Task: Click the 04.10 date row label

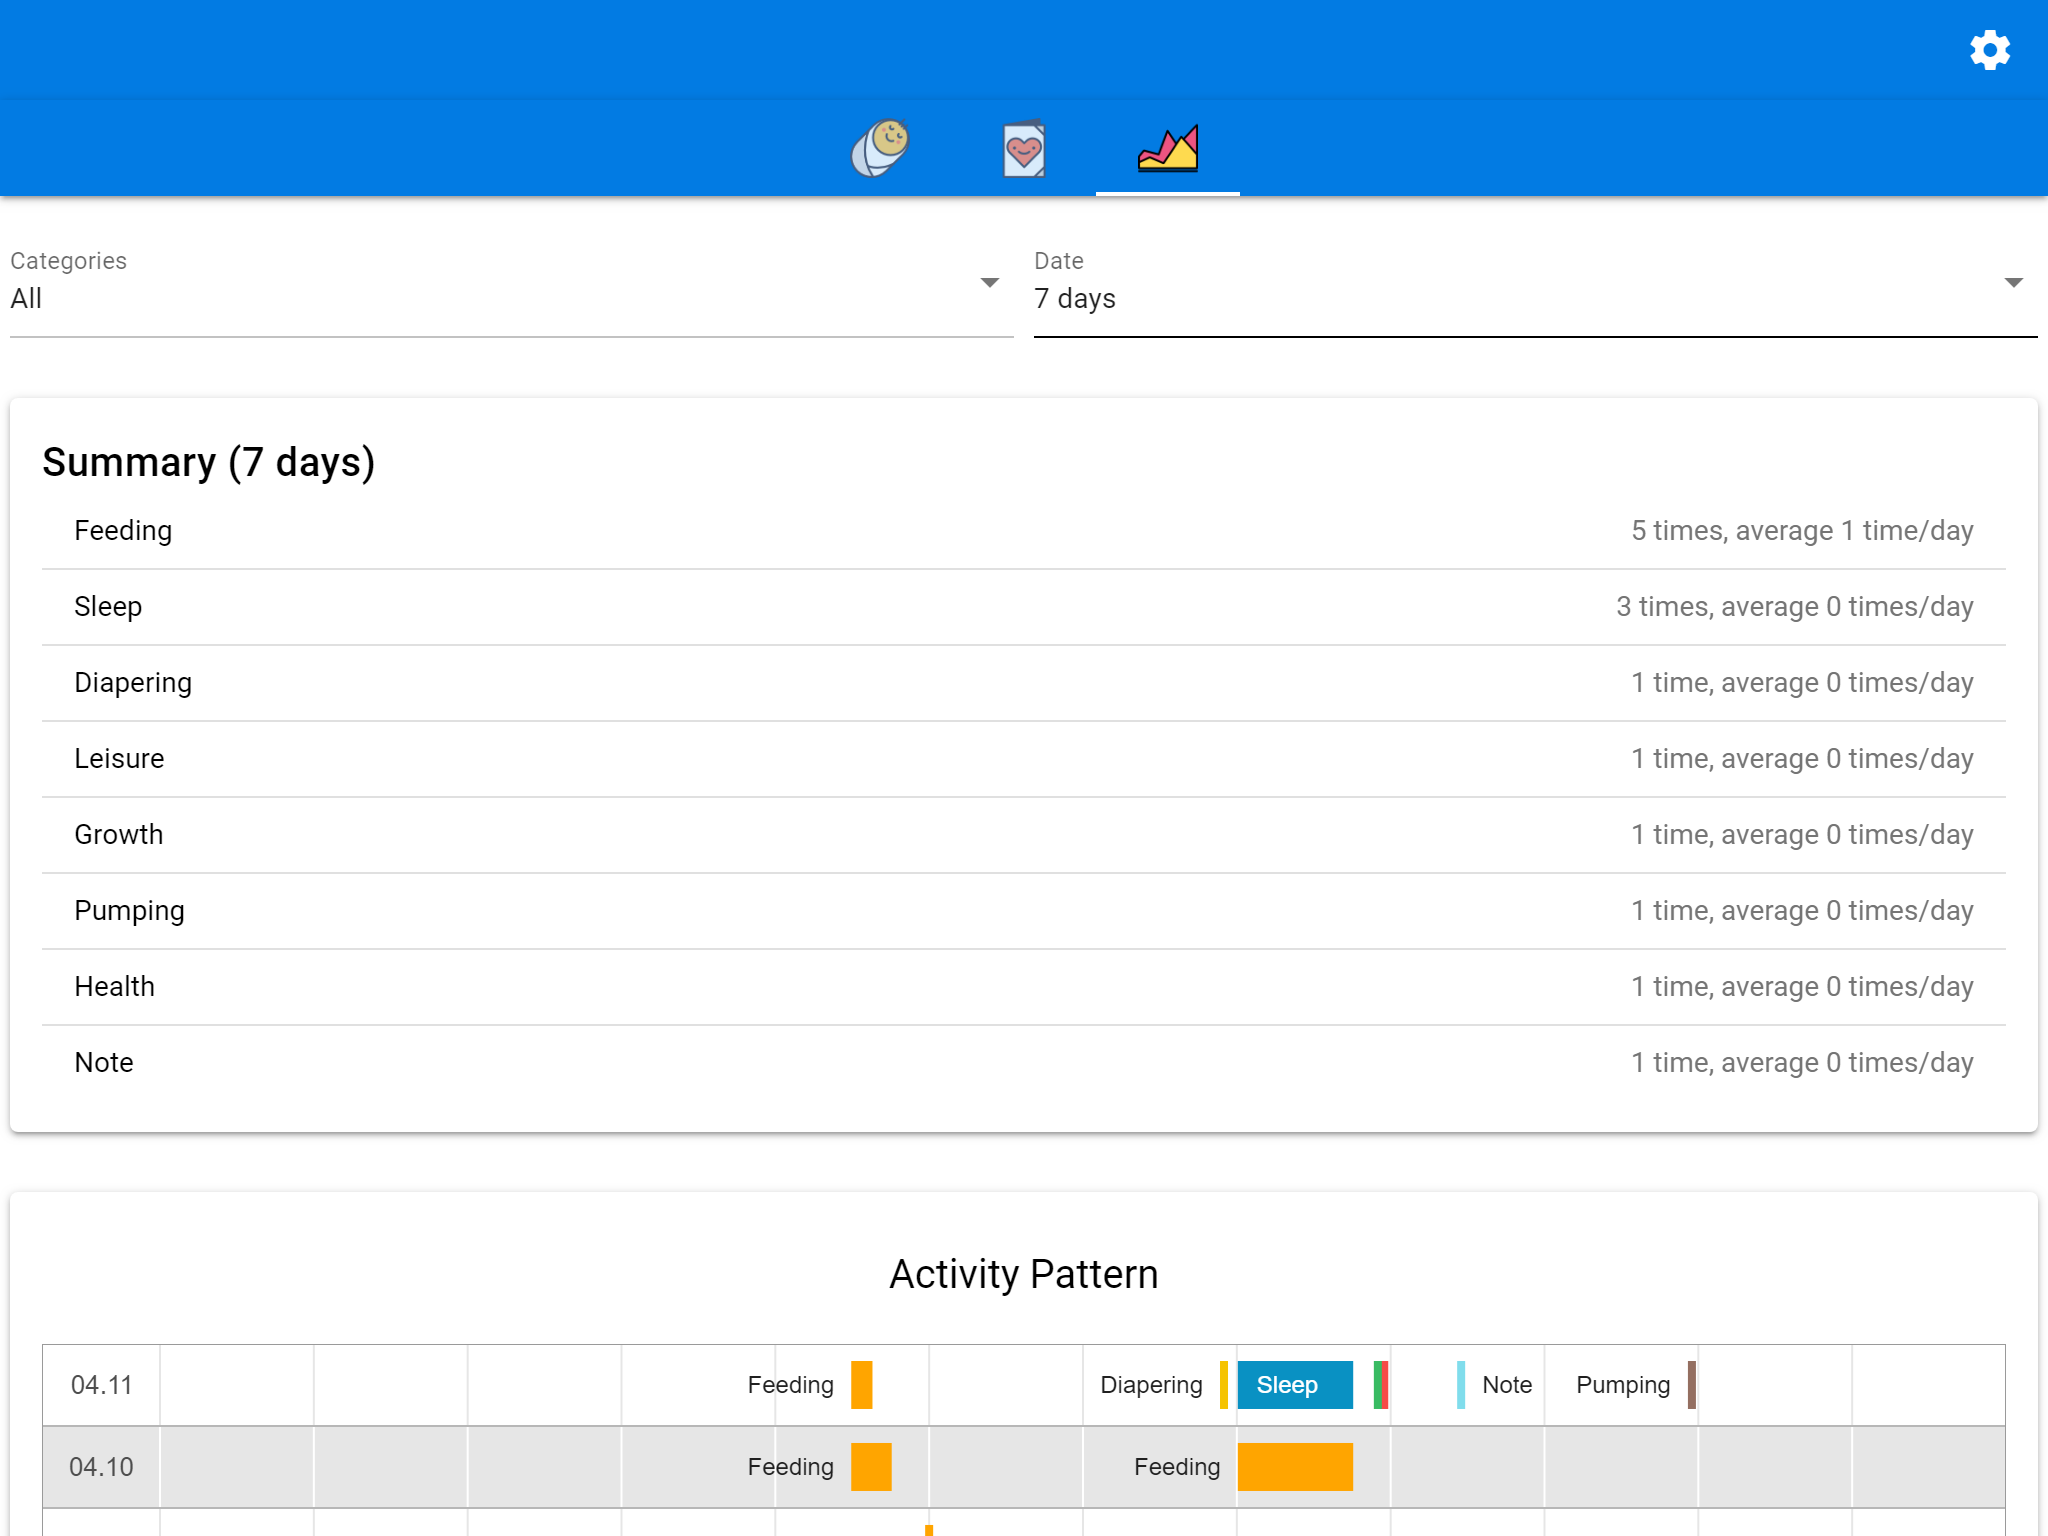Action: tap(101, 1467)
